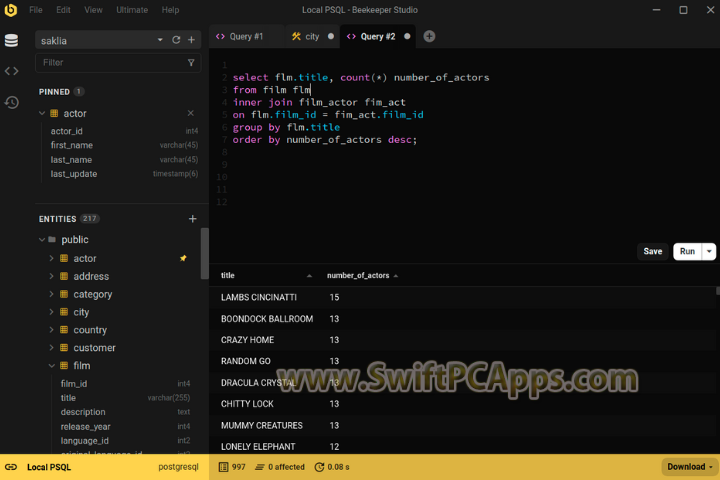Select the LONELY ELEPHANT result cell
Viewport: 720px width, 480px height.
click(x=258, y=446)
